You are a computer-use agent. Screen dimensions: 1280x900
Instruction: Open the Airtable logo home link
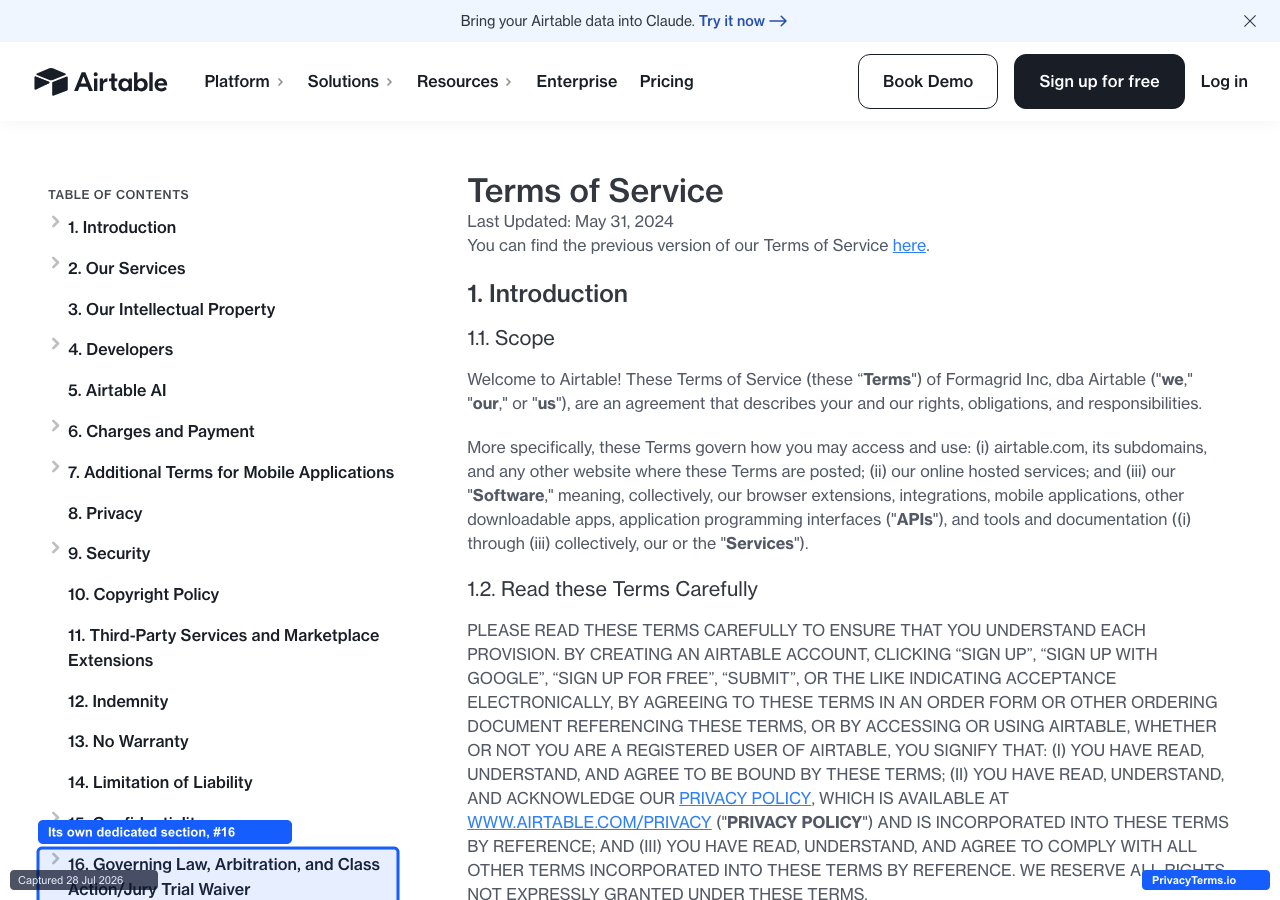(x=100, y=81)
